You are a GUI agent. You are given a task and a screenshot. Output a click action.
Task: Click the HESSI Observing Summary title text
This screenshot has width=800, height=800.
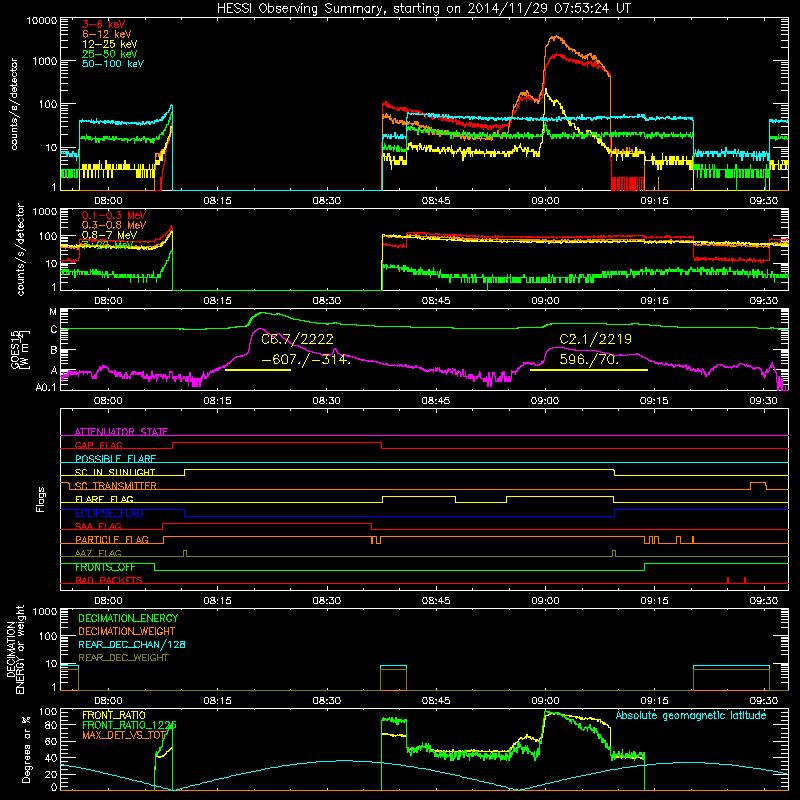coord(423,9)
